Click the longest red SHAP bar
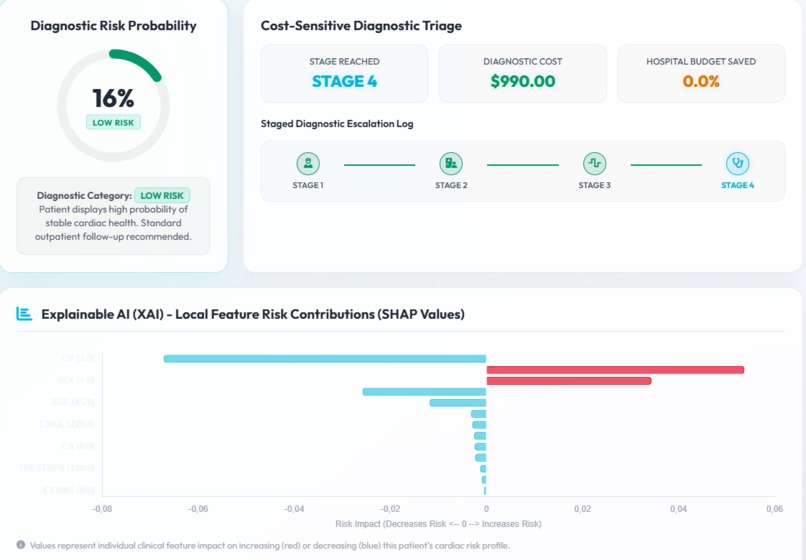The height and width of the screenshot is (560, 806). tap(615, 370)
